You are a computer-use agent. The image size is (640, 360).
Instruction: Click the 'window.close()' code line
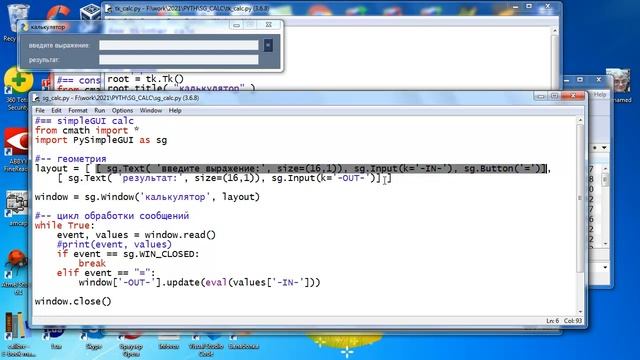point(73,301)
